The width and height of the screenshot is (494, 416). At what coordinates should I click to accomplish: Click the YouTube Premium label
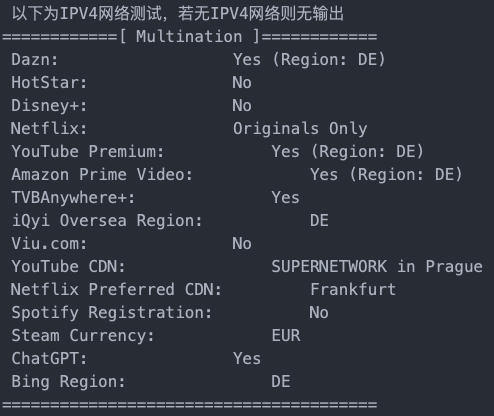point(88,152)
